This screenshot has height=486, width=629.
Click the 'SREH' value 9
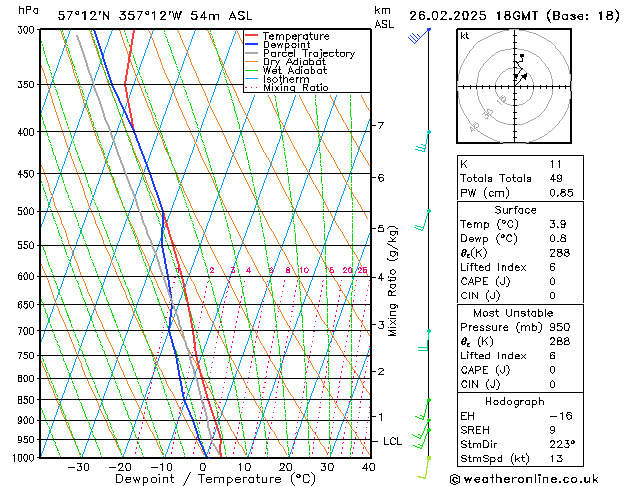coord(552,430)
